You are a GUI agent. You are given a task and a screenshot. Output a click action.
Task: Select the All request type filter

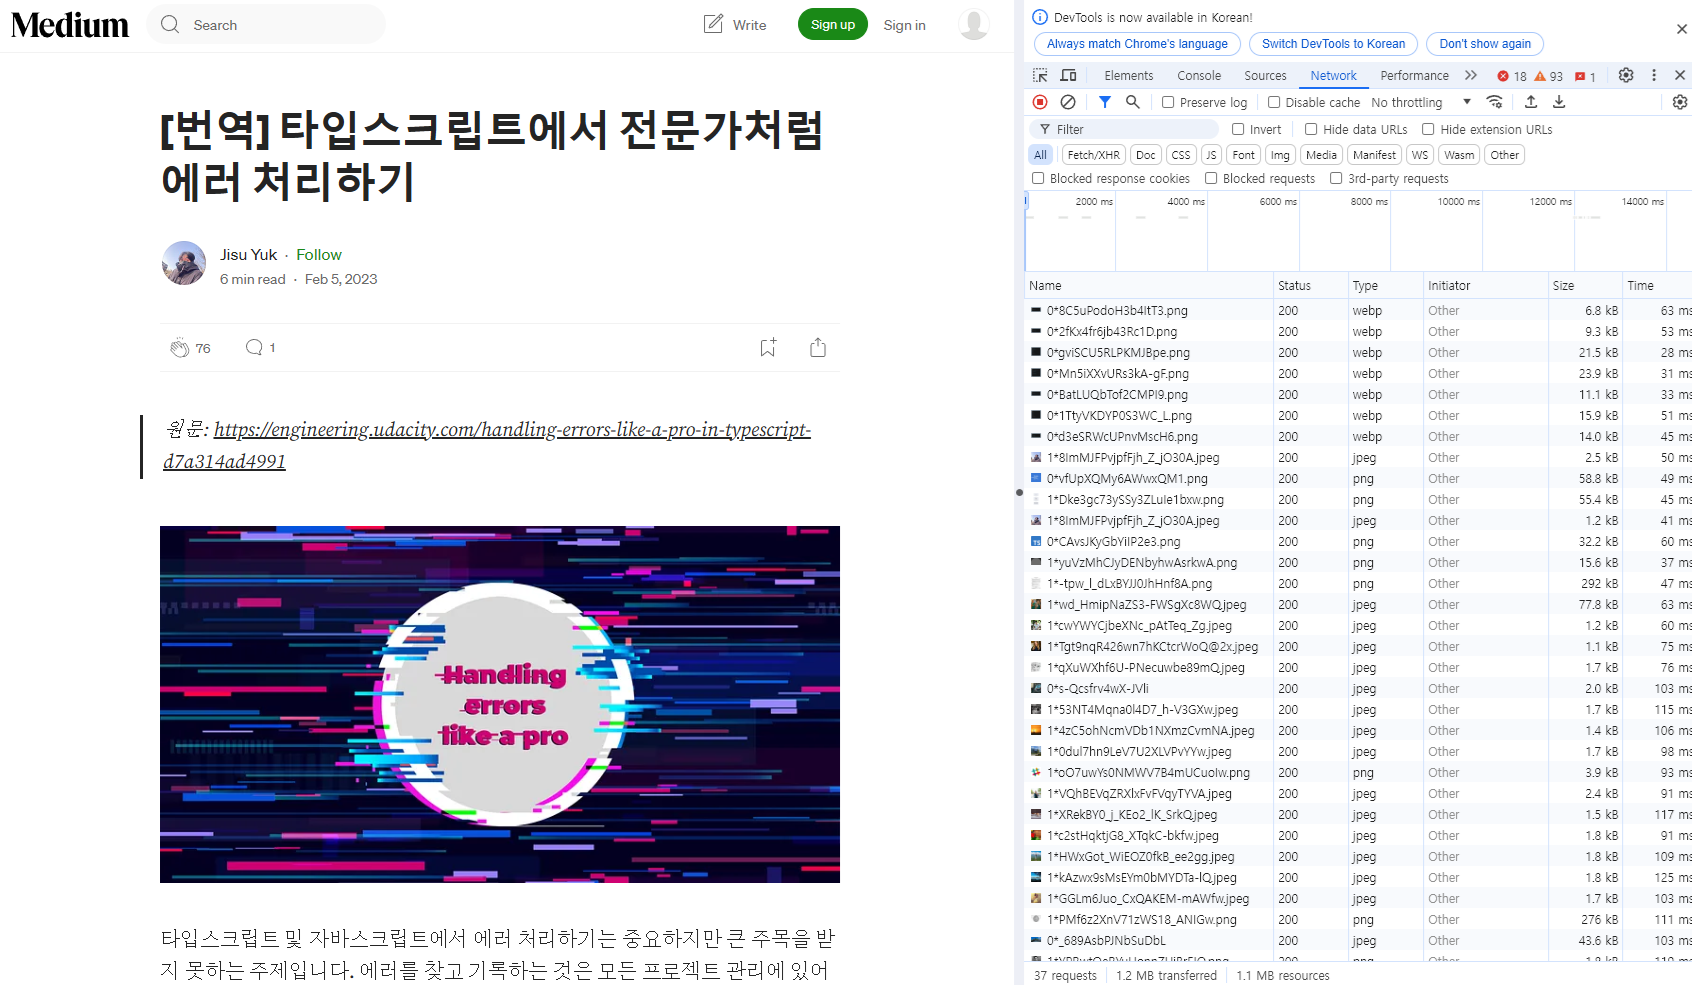(1041, 155)
